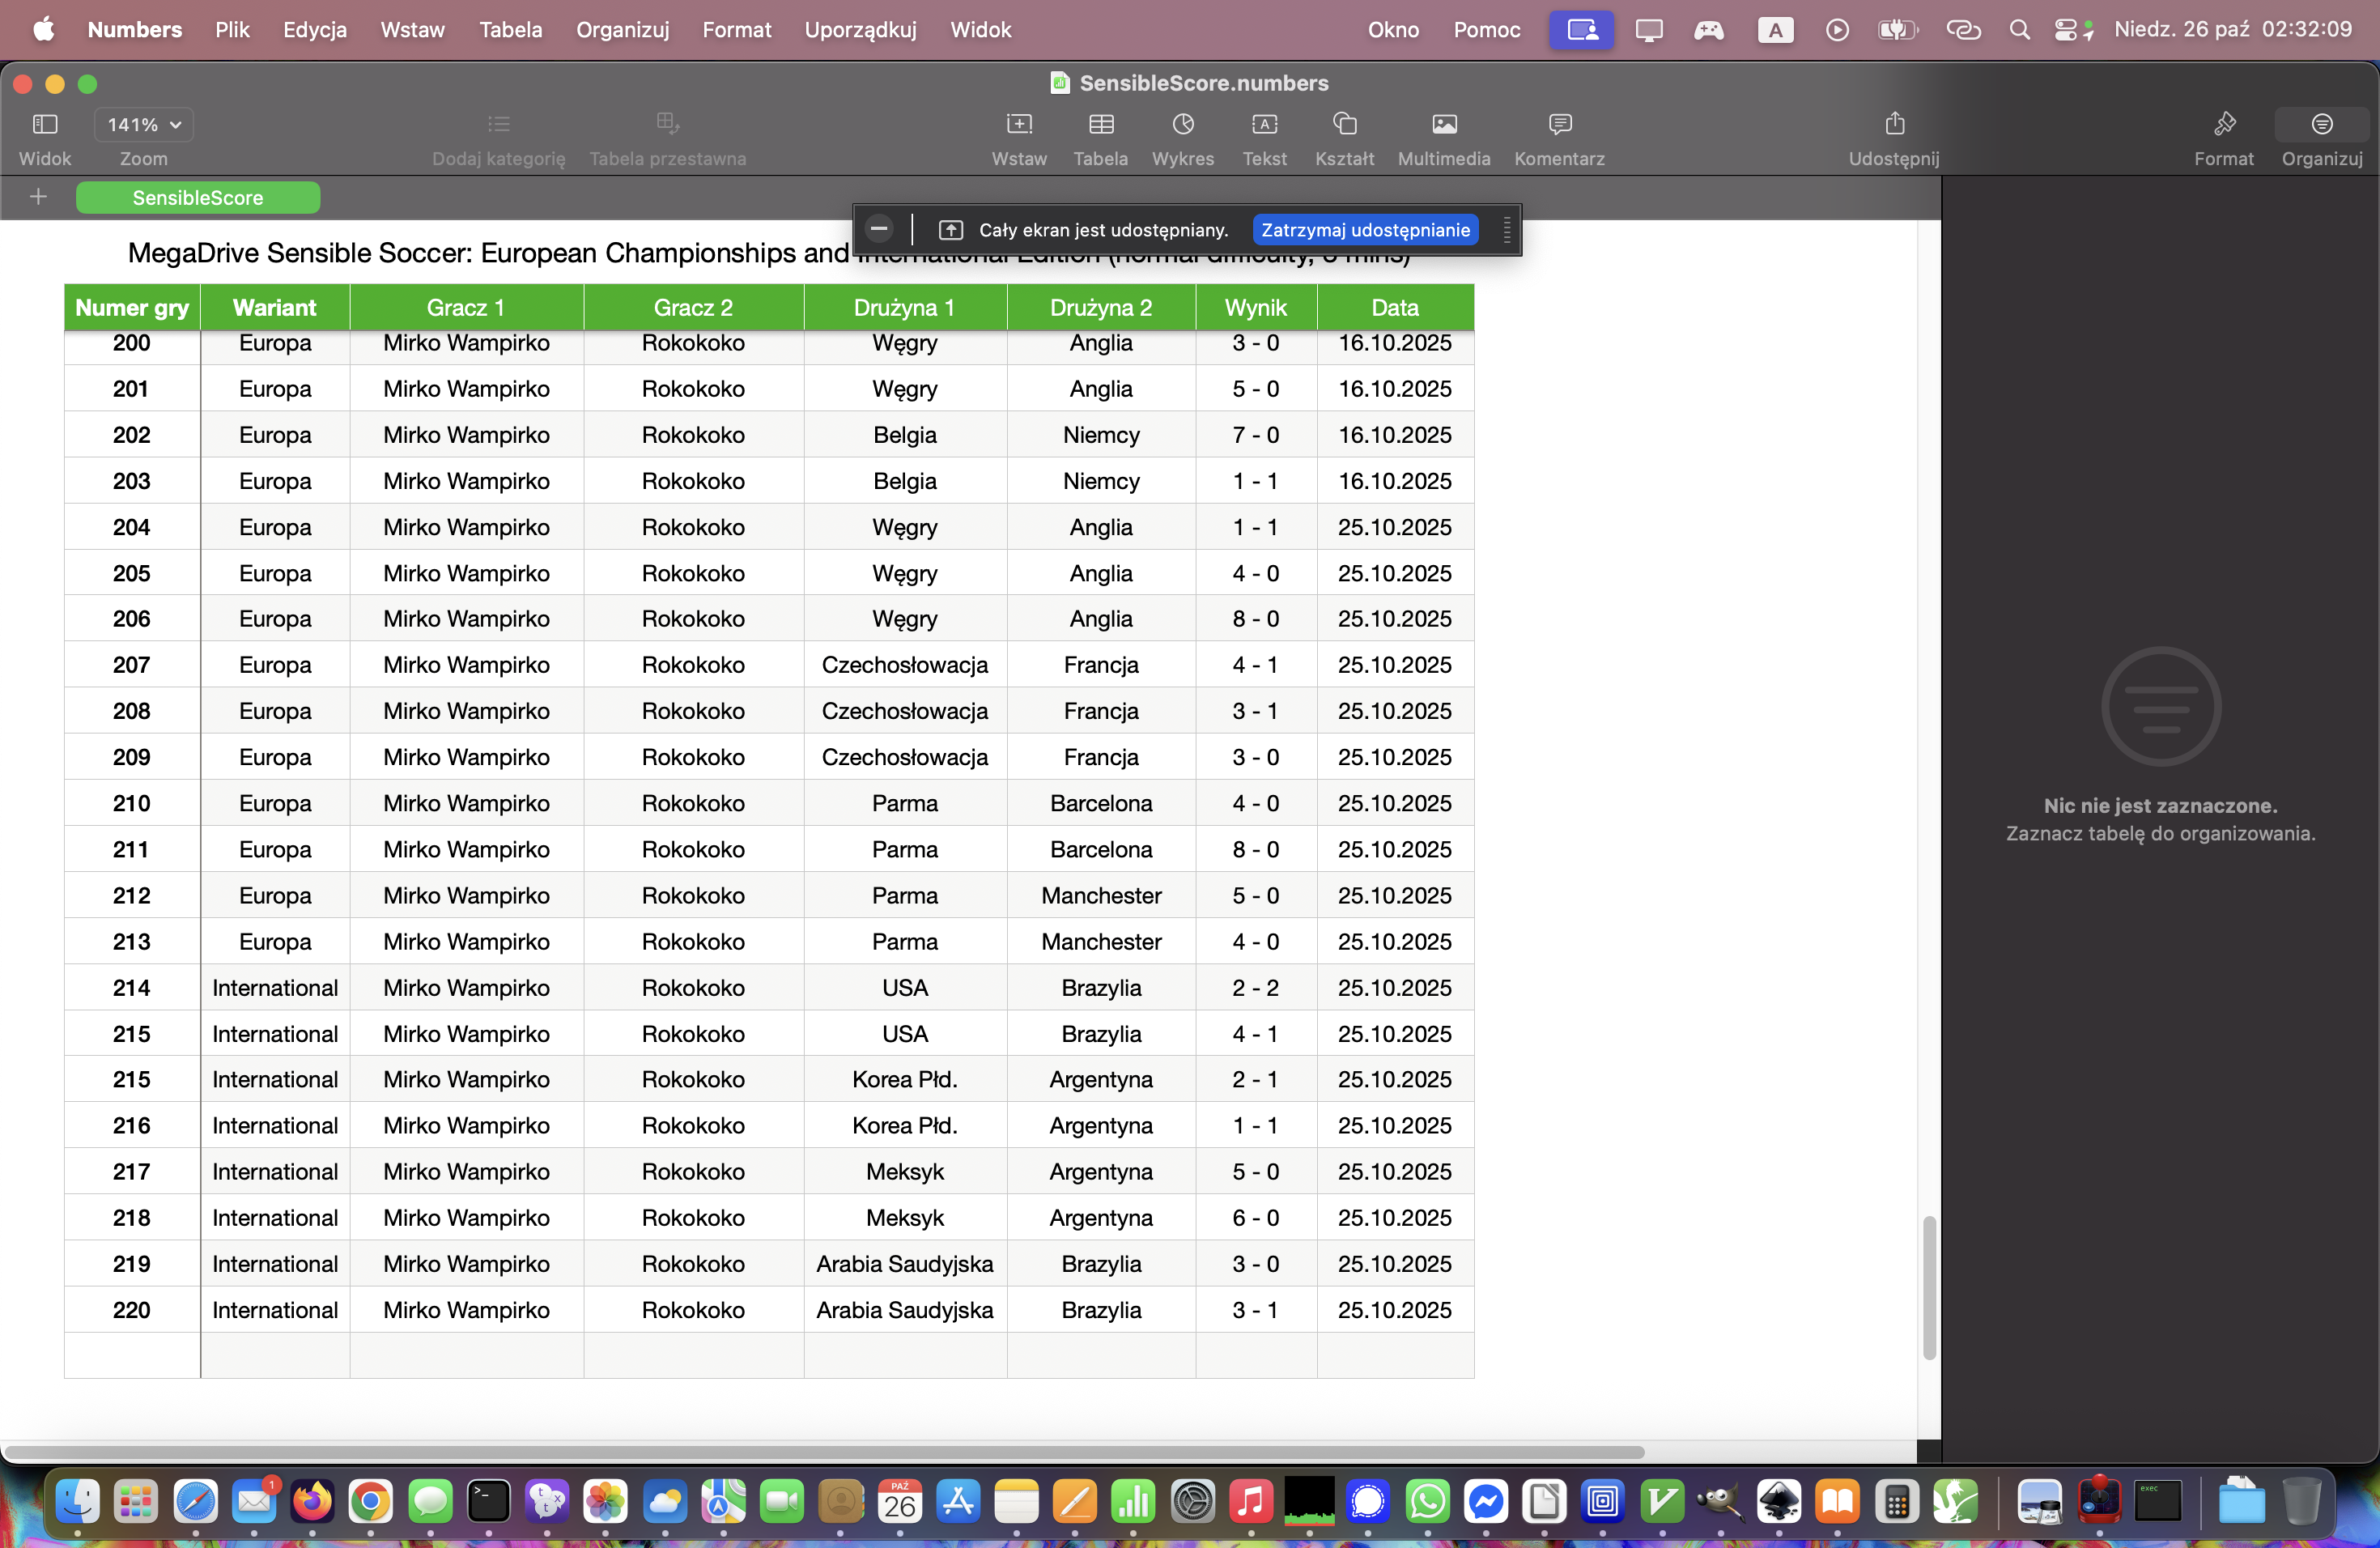2380x1548 pixels.
Task: Click Zatrzymaj udostępnianie button
Action: (1365, 230)
